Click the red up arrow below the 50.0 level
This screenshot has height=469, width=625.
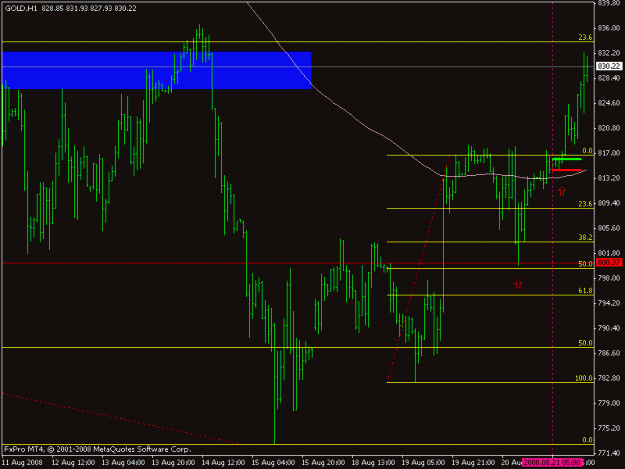pyautogui.click(x=518, y=284)
